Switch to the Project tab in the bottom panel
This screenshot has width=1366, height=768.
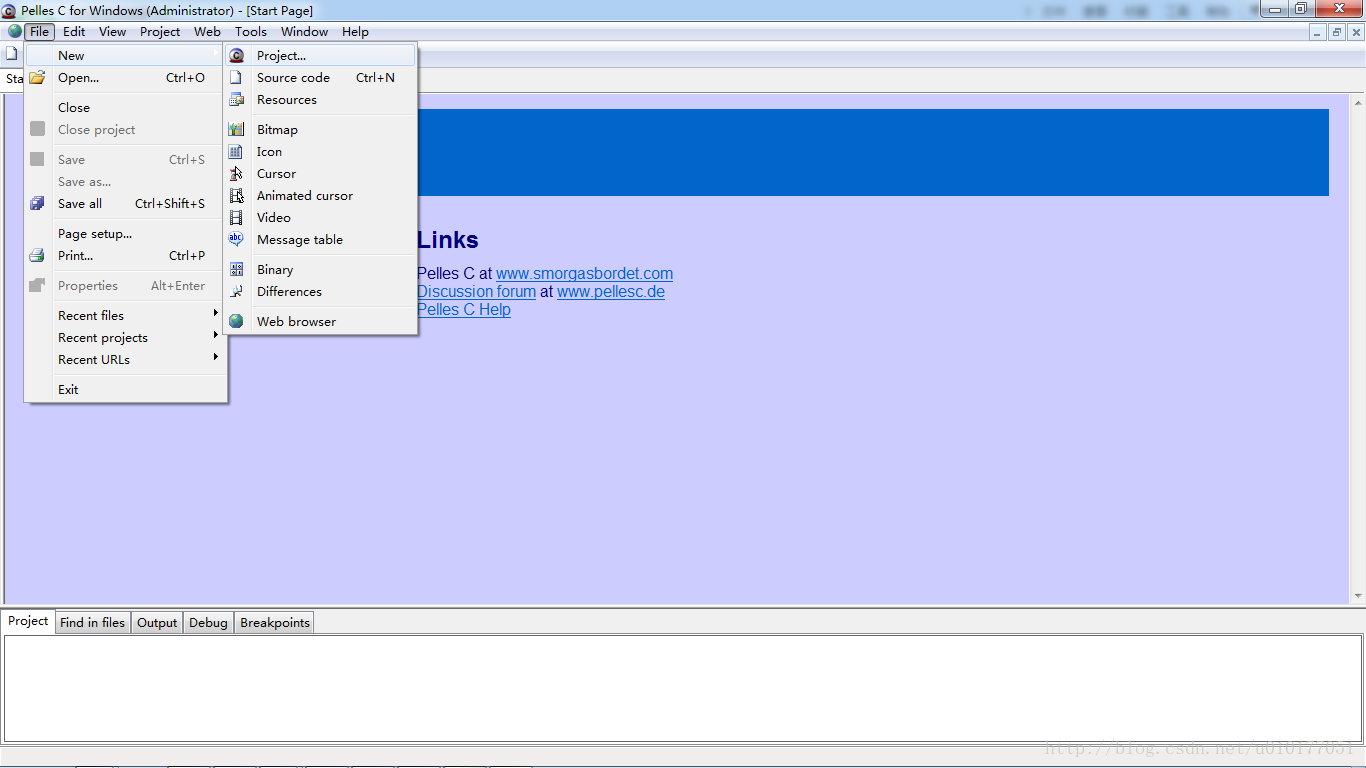pyautogui.click(x=28, y=621)
